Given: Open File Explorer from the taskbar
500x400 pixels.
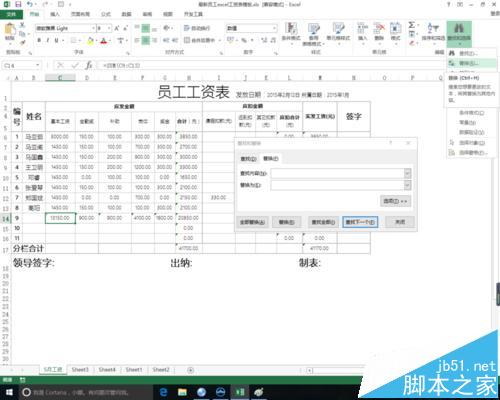Looking at the screenshot, I should (182, 392).
